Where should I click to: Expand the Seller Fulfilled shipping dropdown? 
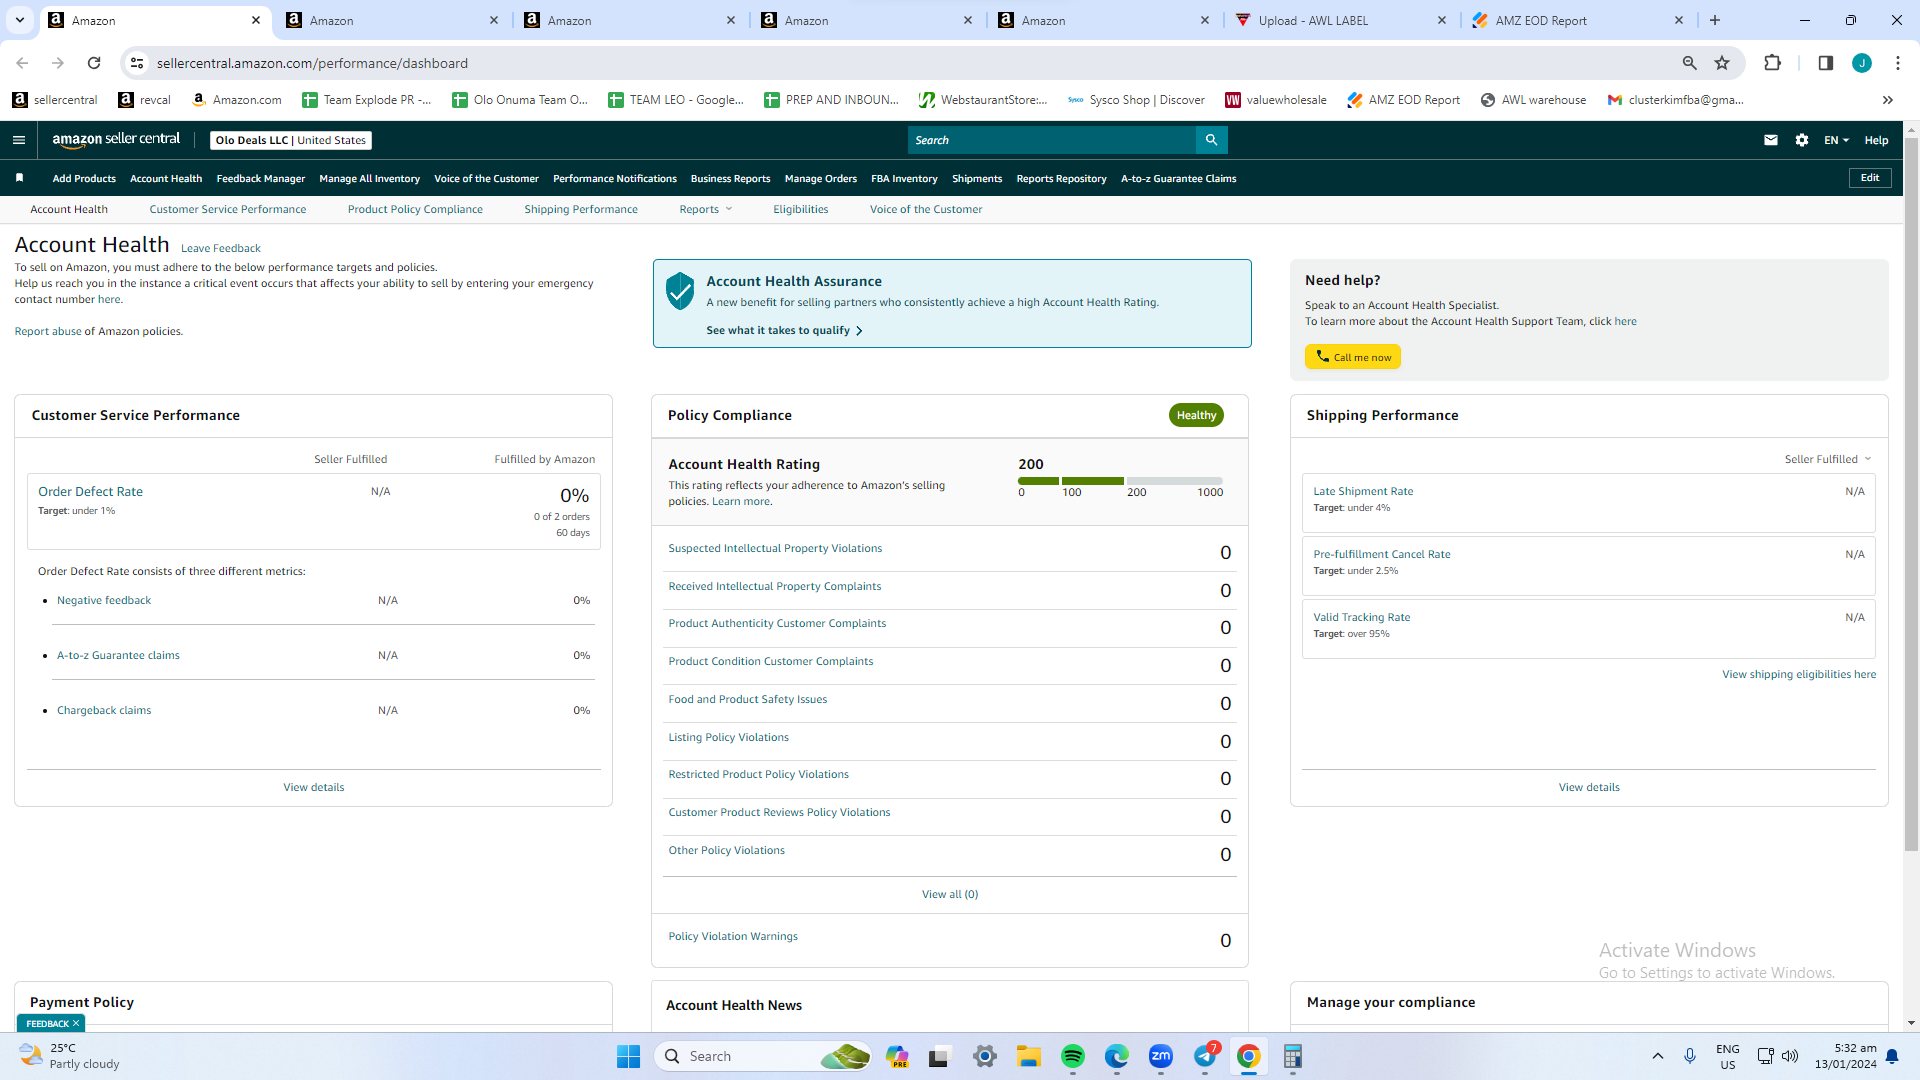coord(1827,459)
